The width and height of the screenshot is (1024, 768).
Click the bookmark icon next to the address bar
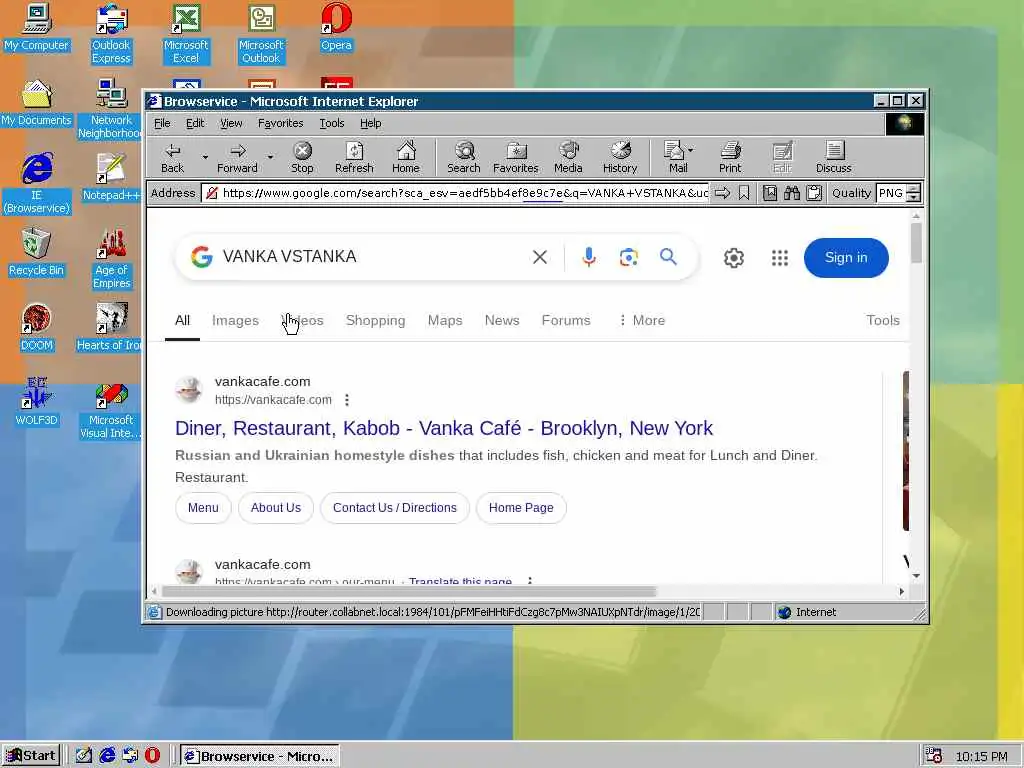(744, 193)
